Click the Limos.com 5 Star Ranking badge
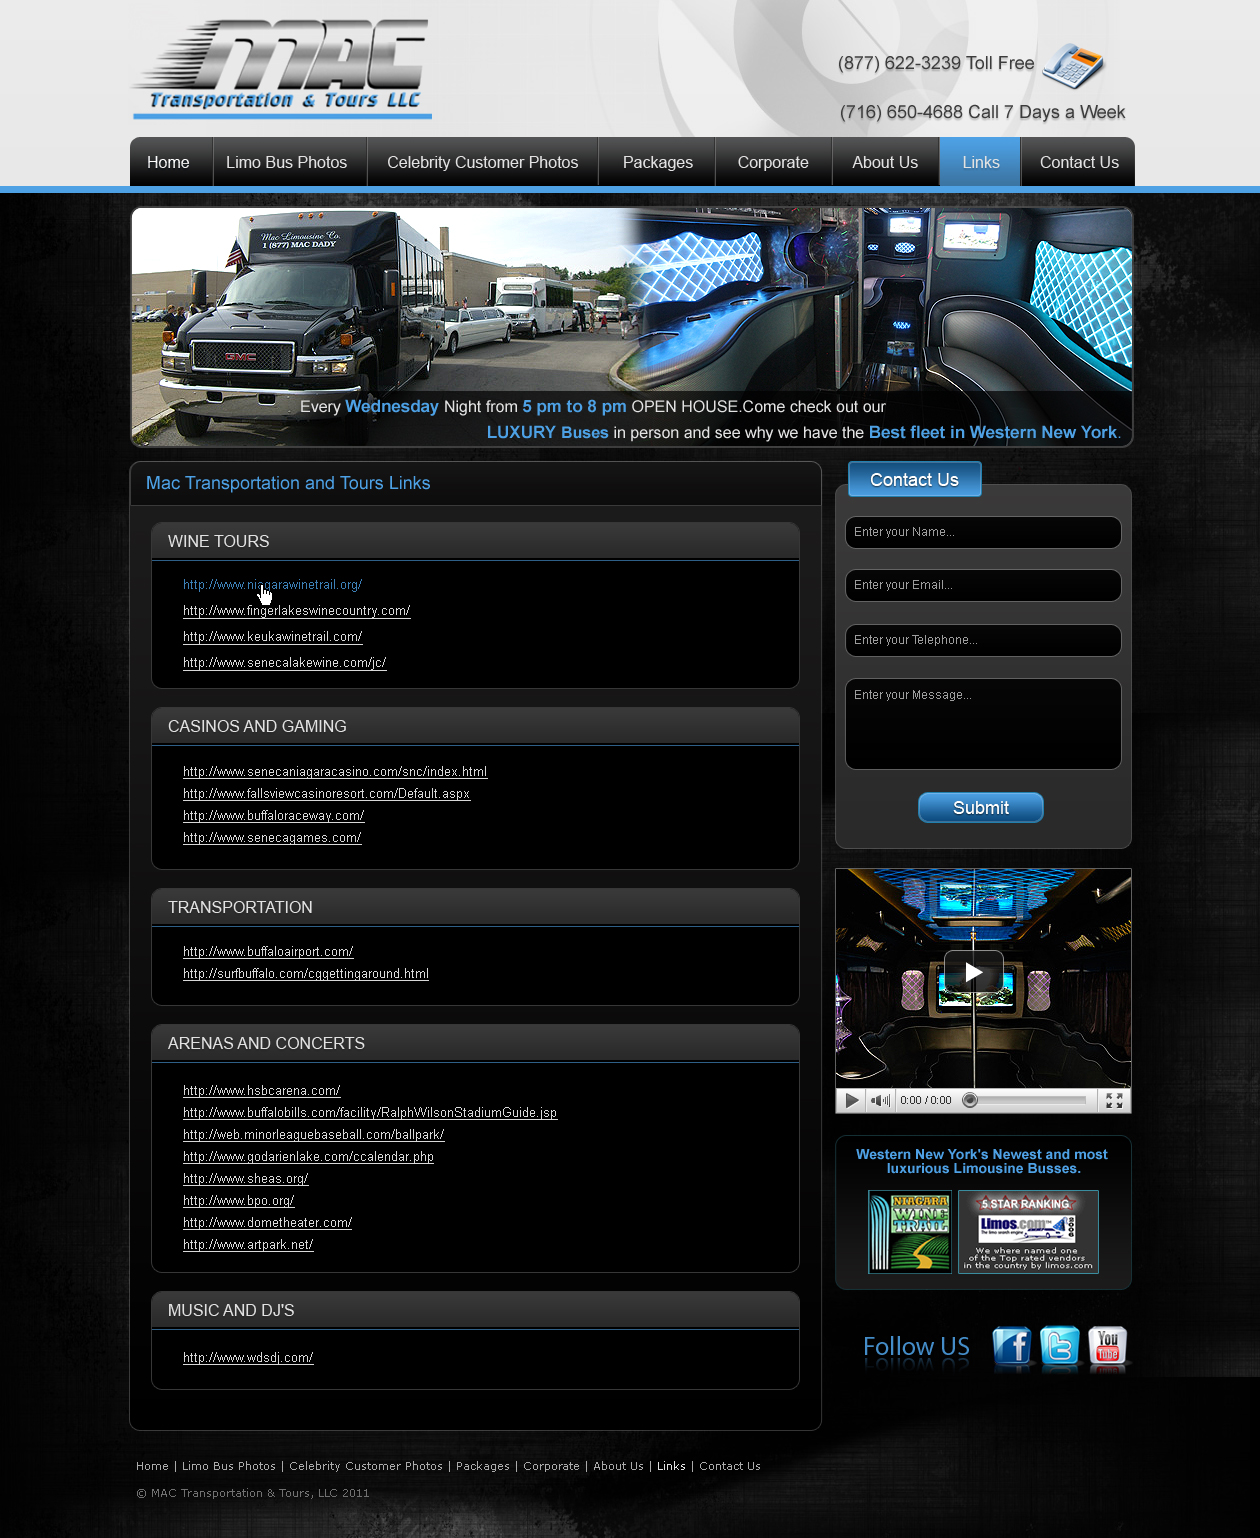 (1028, 1232)
